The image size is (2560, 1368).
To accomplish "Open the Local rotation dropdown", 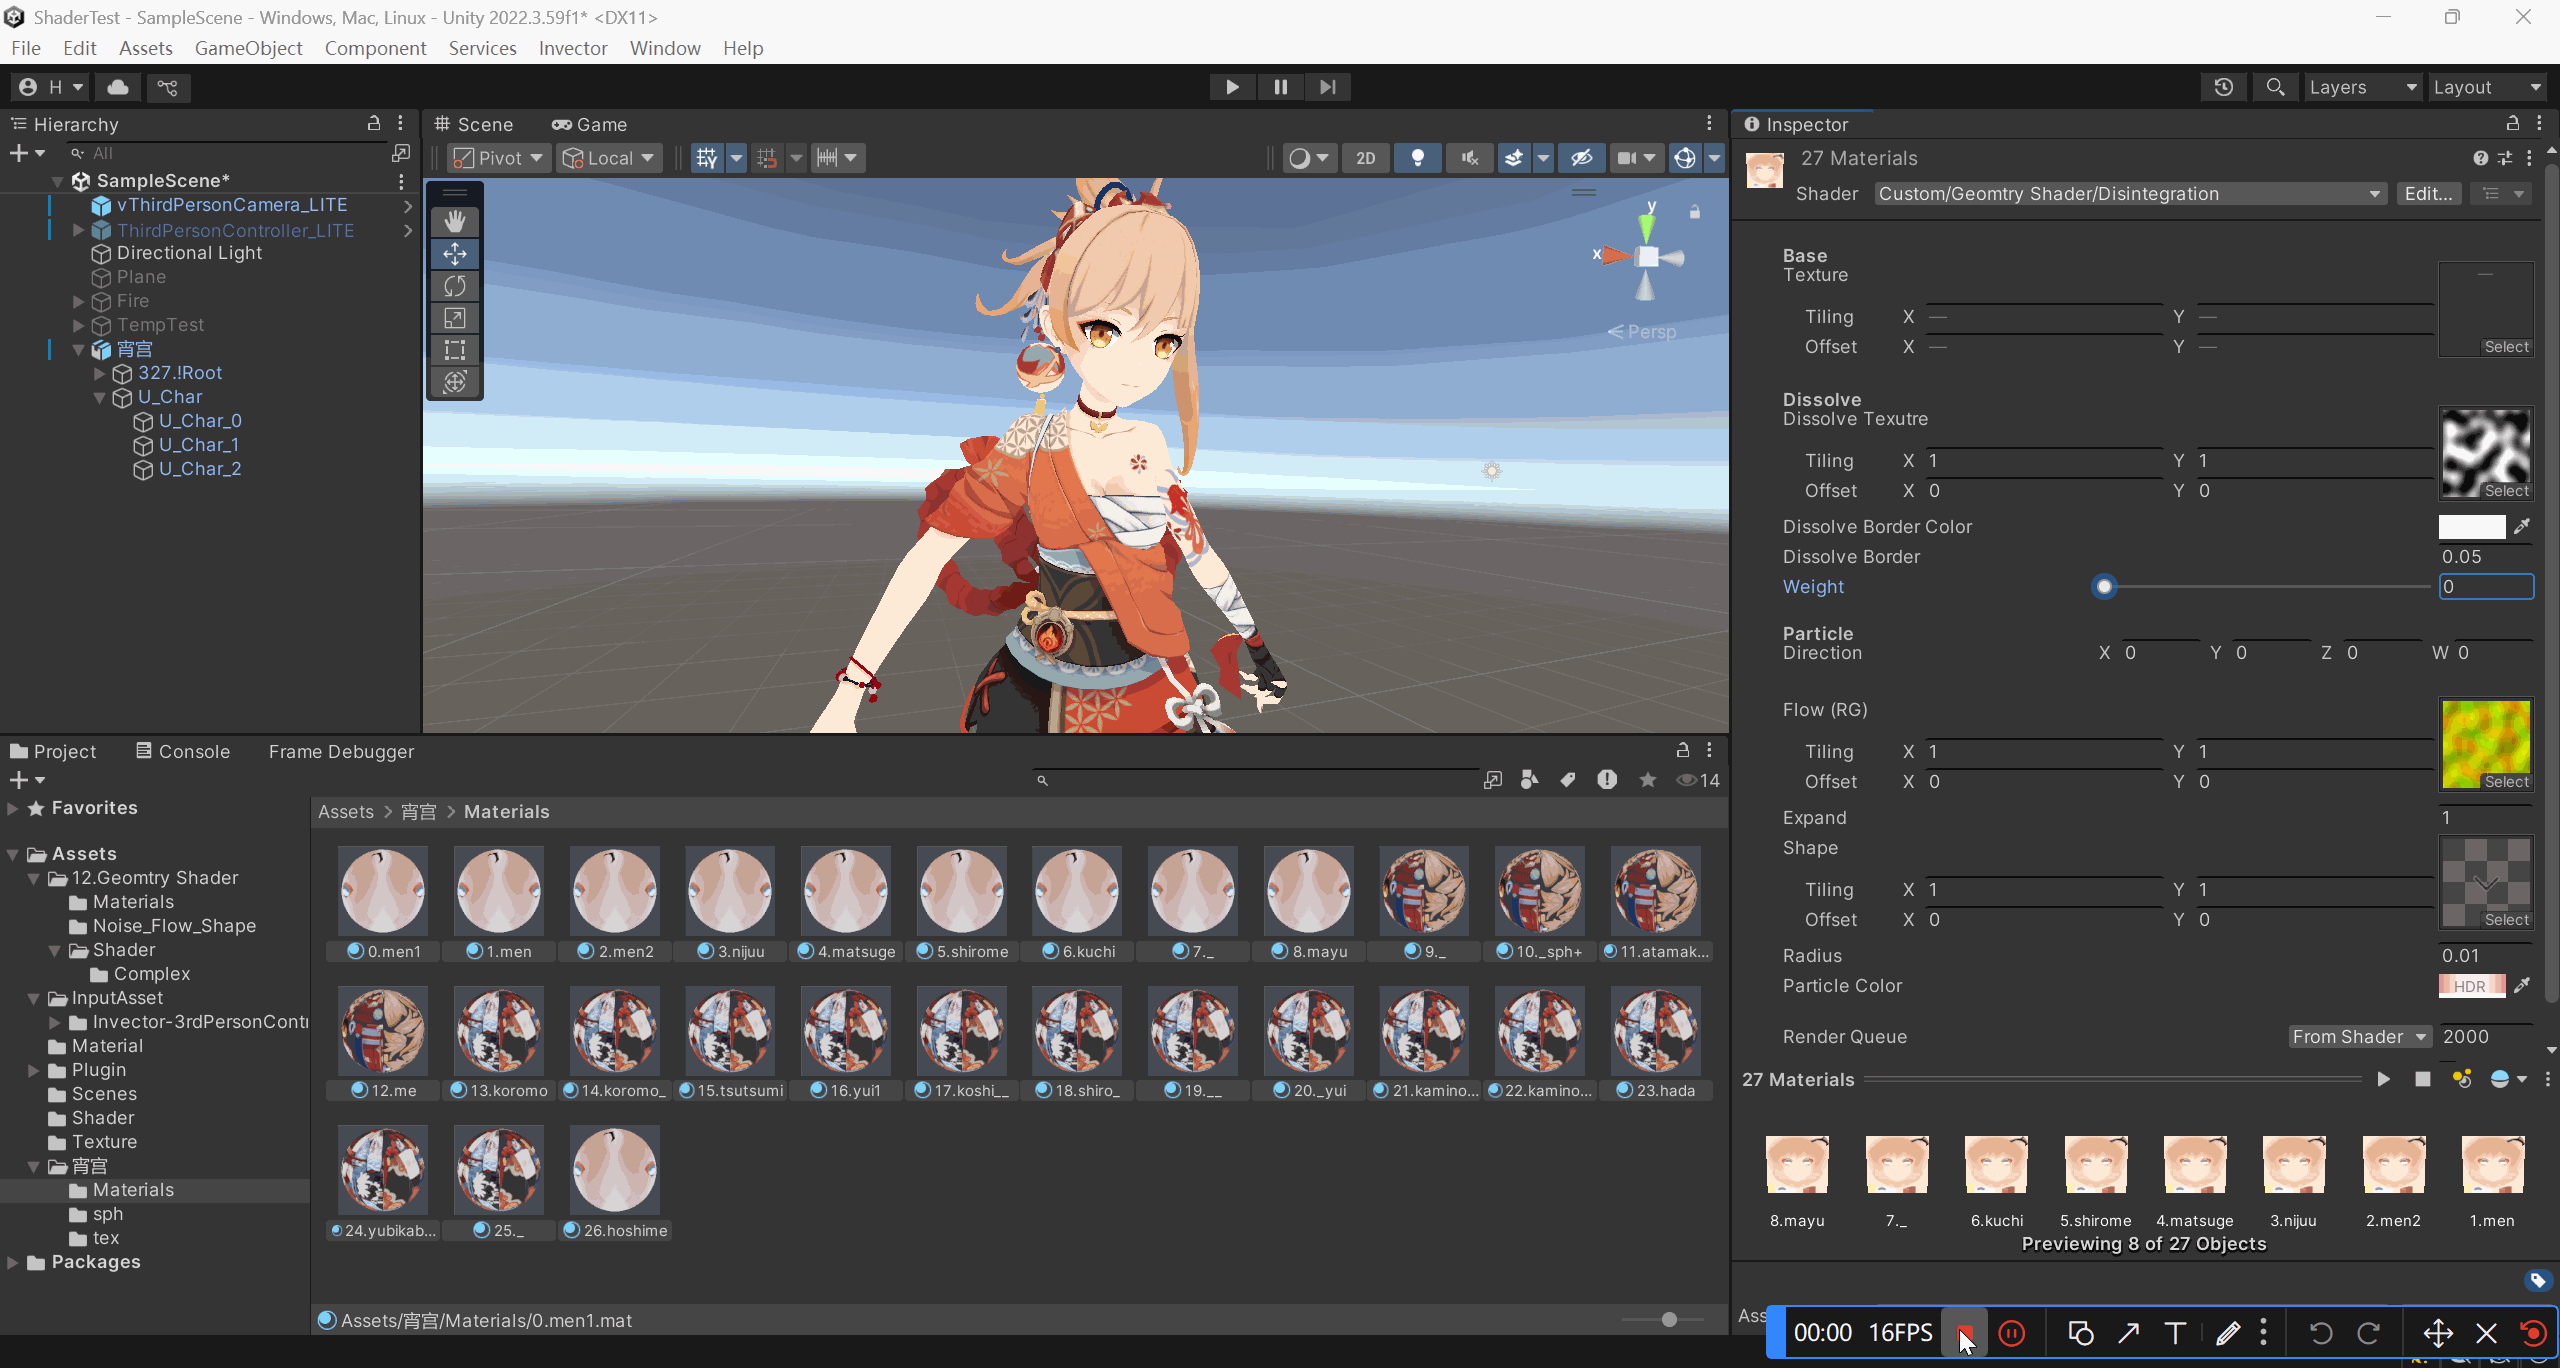I will coord(609,158).
